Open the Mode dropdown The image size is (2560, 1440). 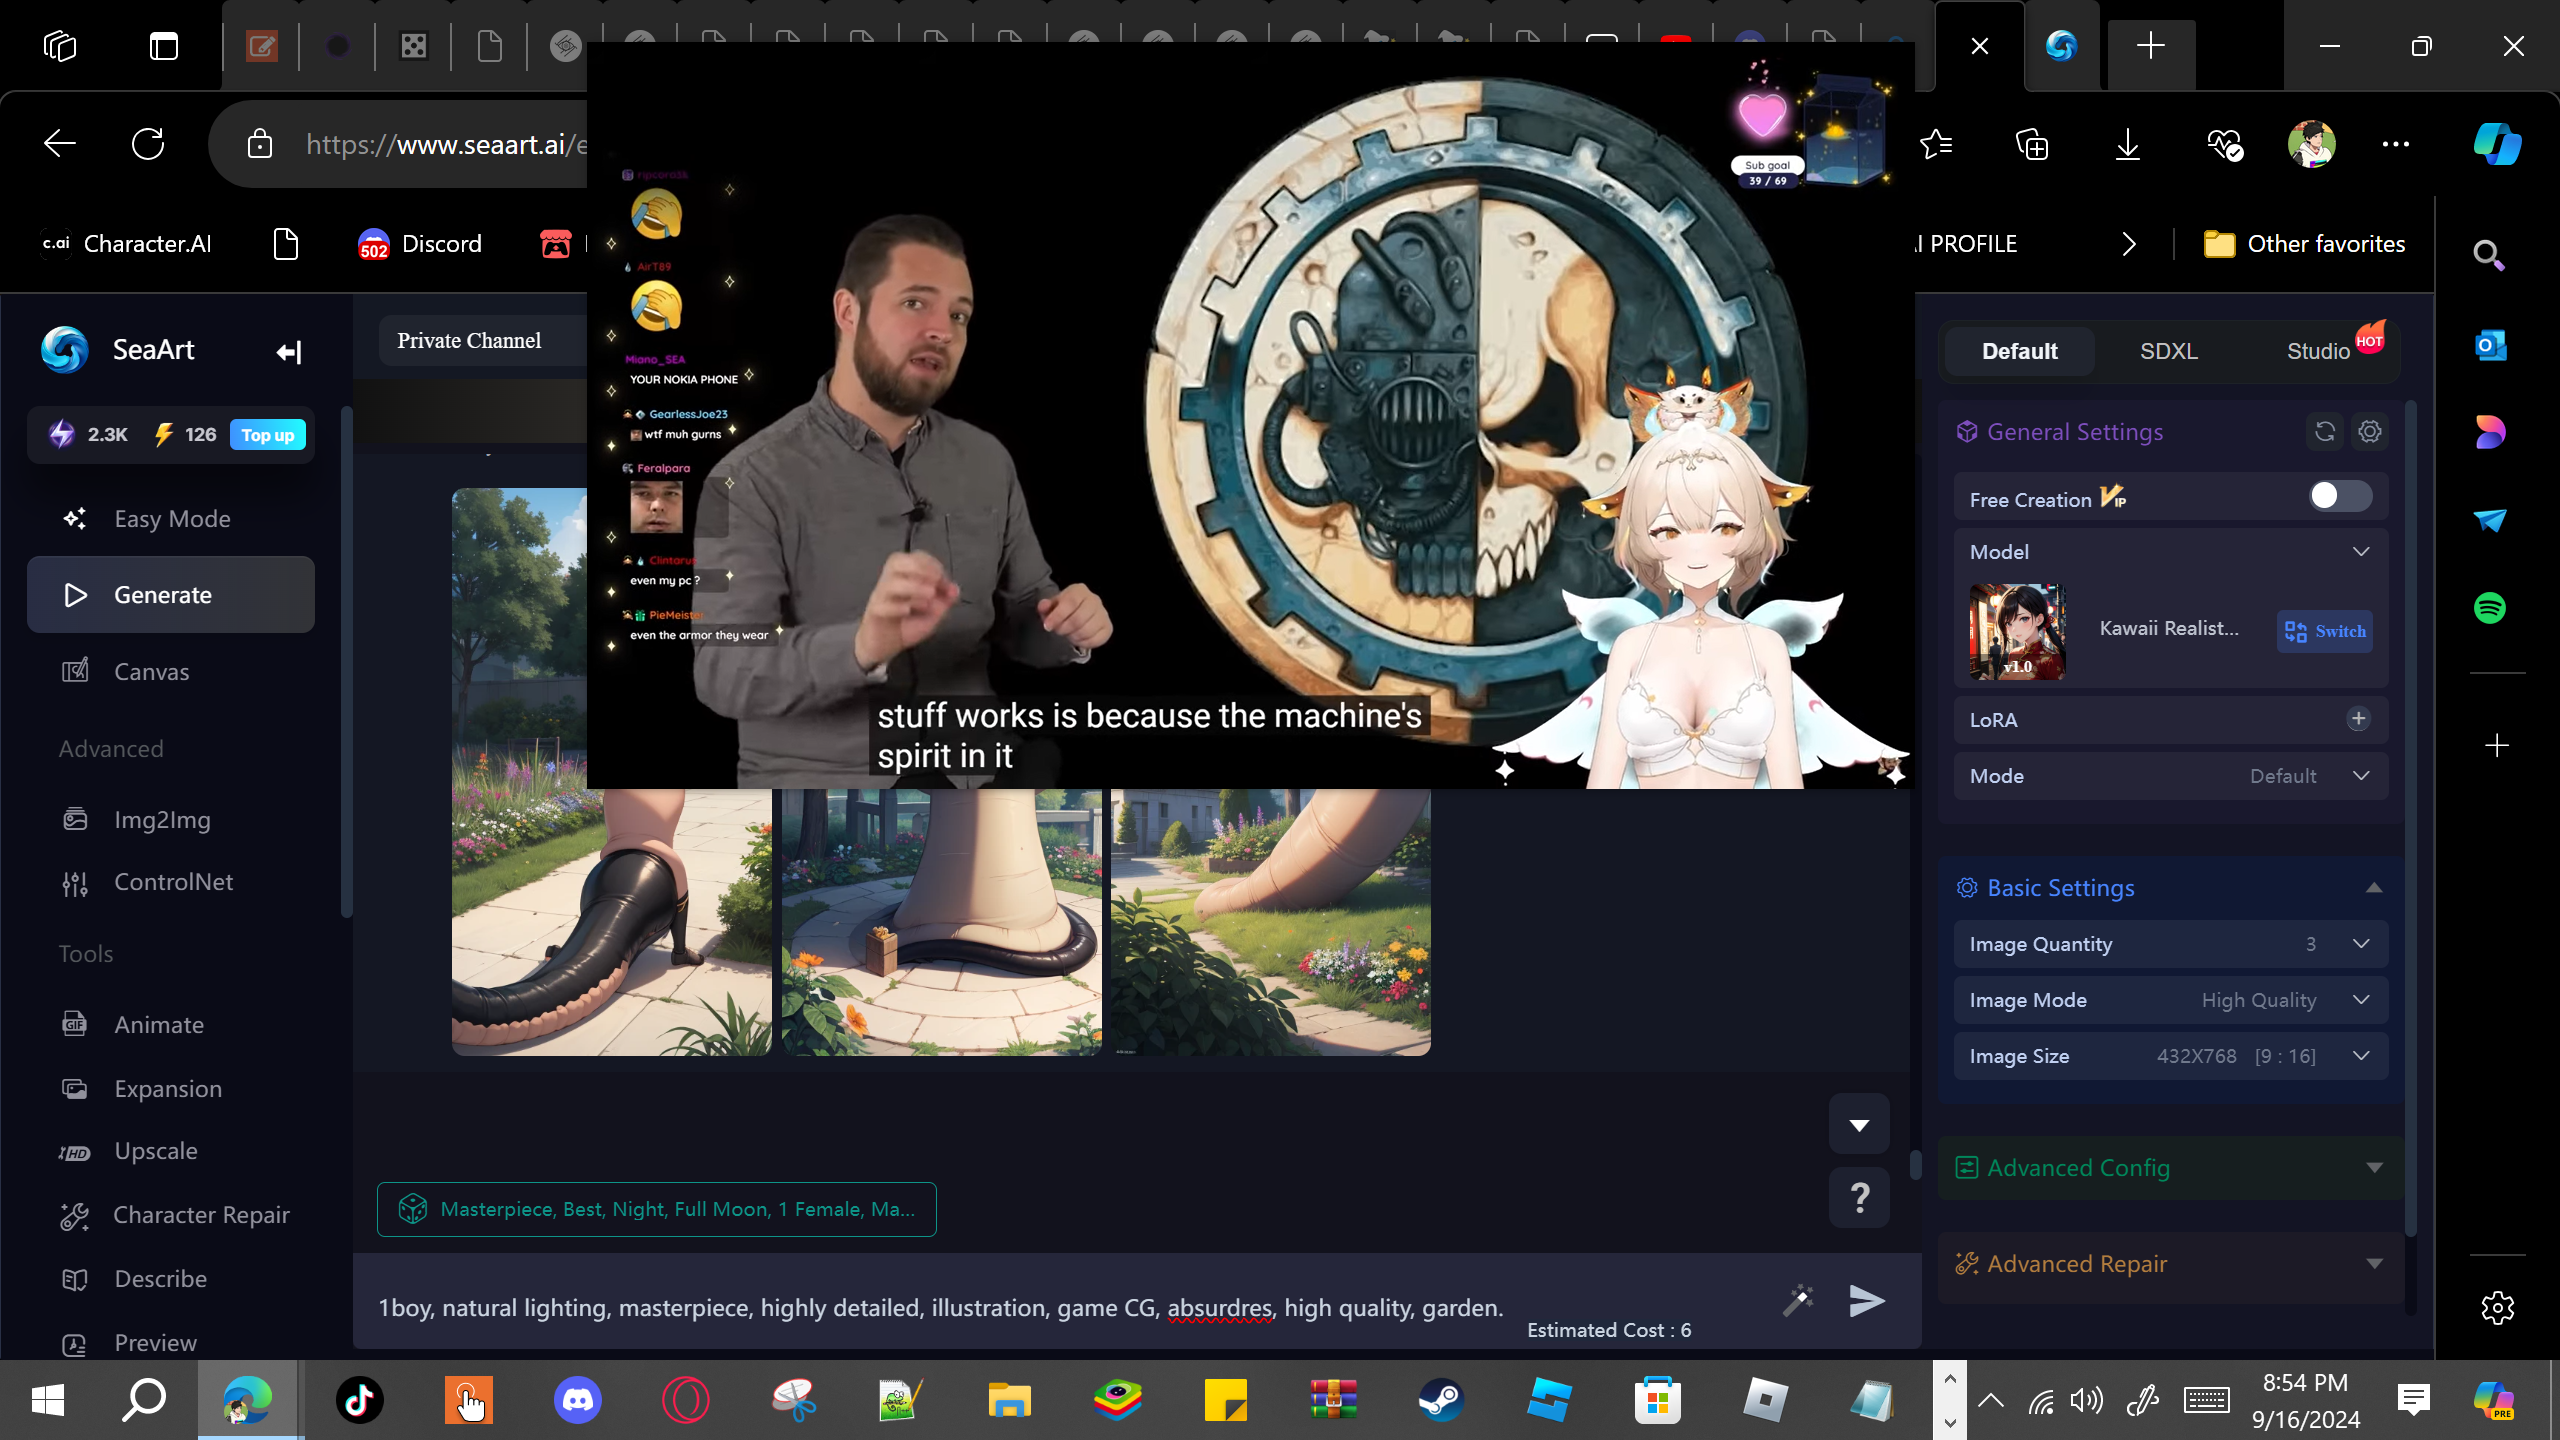[x=2171, y=776]
